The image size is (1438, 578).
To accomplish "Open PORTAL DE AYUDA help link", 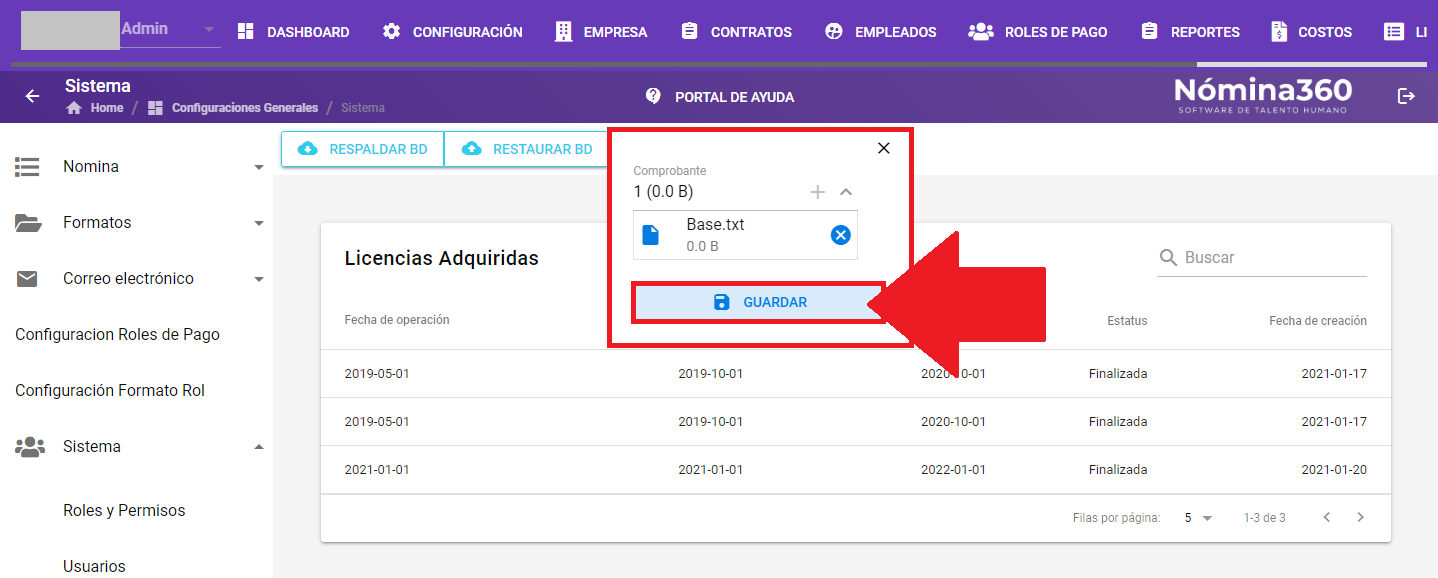I will coord(720,97).
